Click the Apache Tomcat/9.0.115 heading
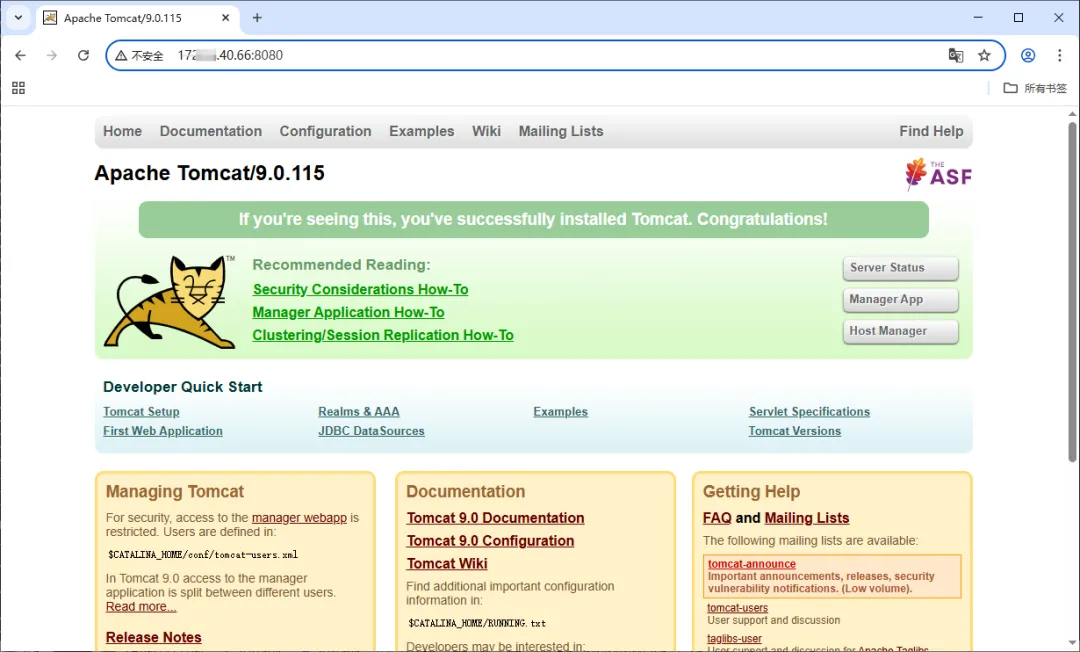The height and width of the screenshot is (652, 1080). point(209,173)
